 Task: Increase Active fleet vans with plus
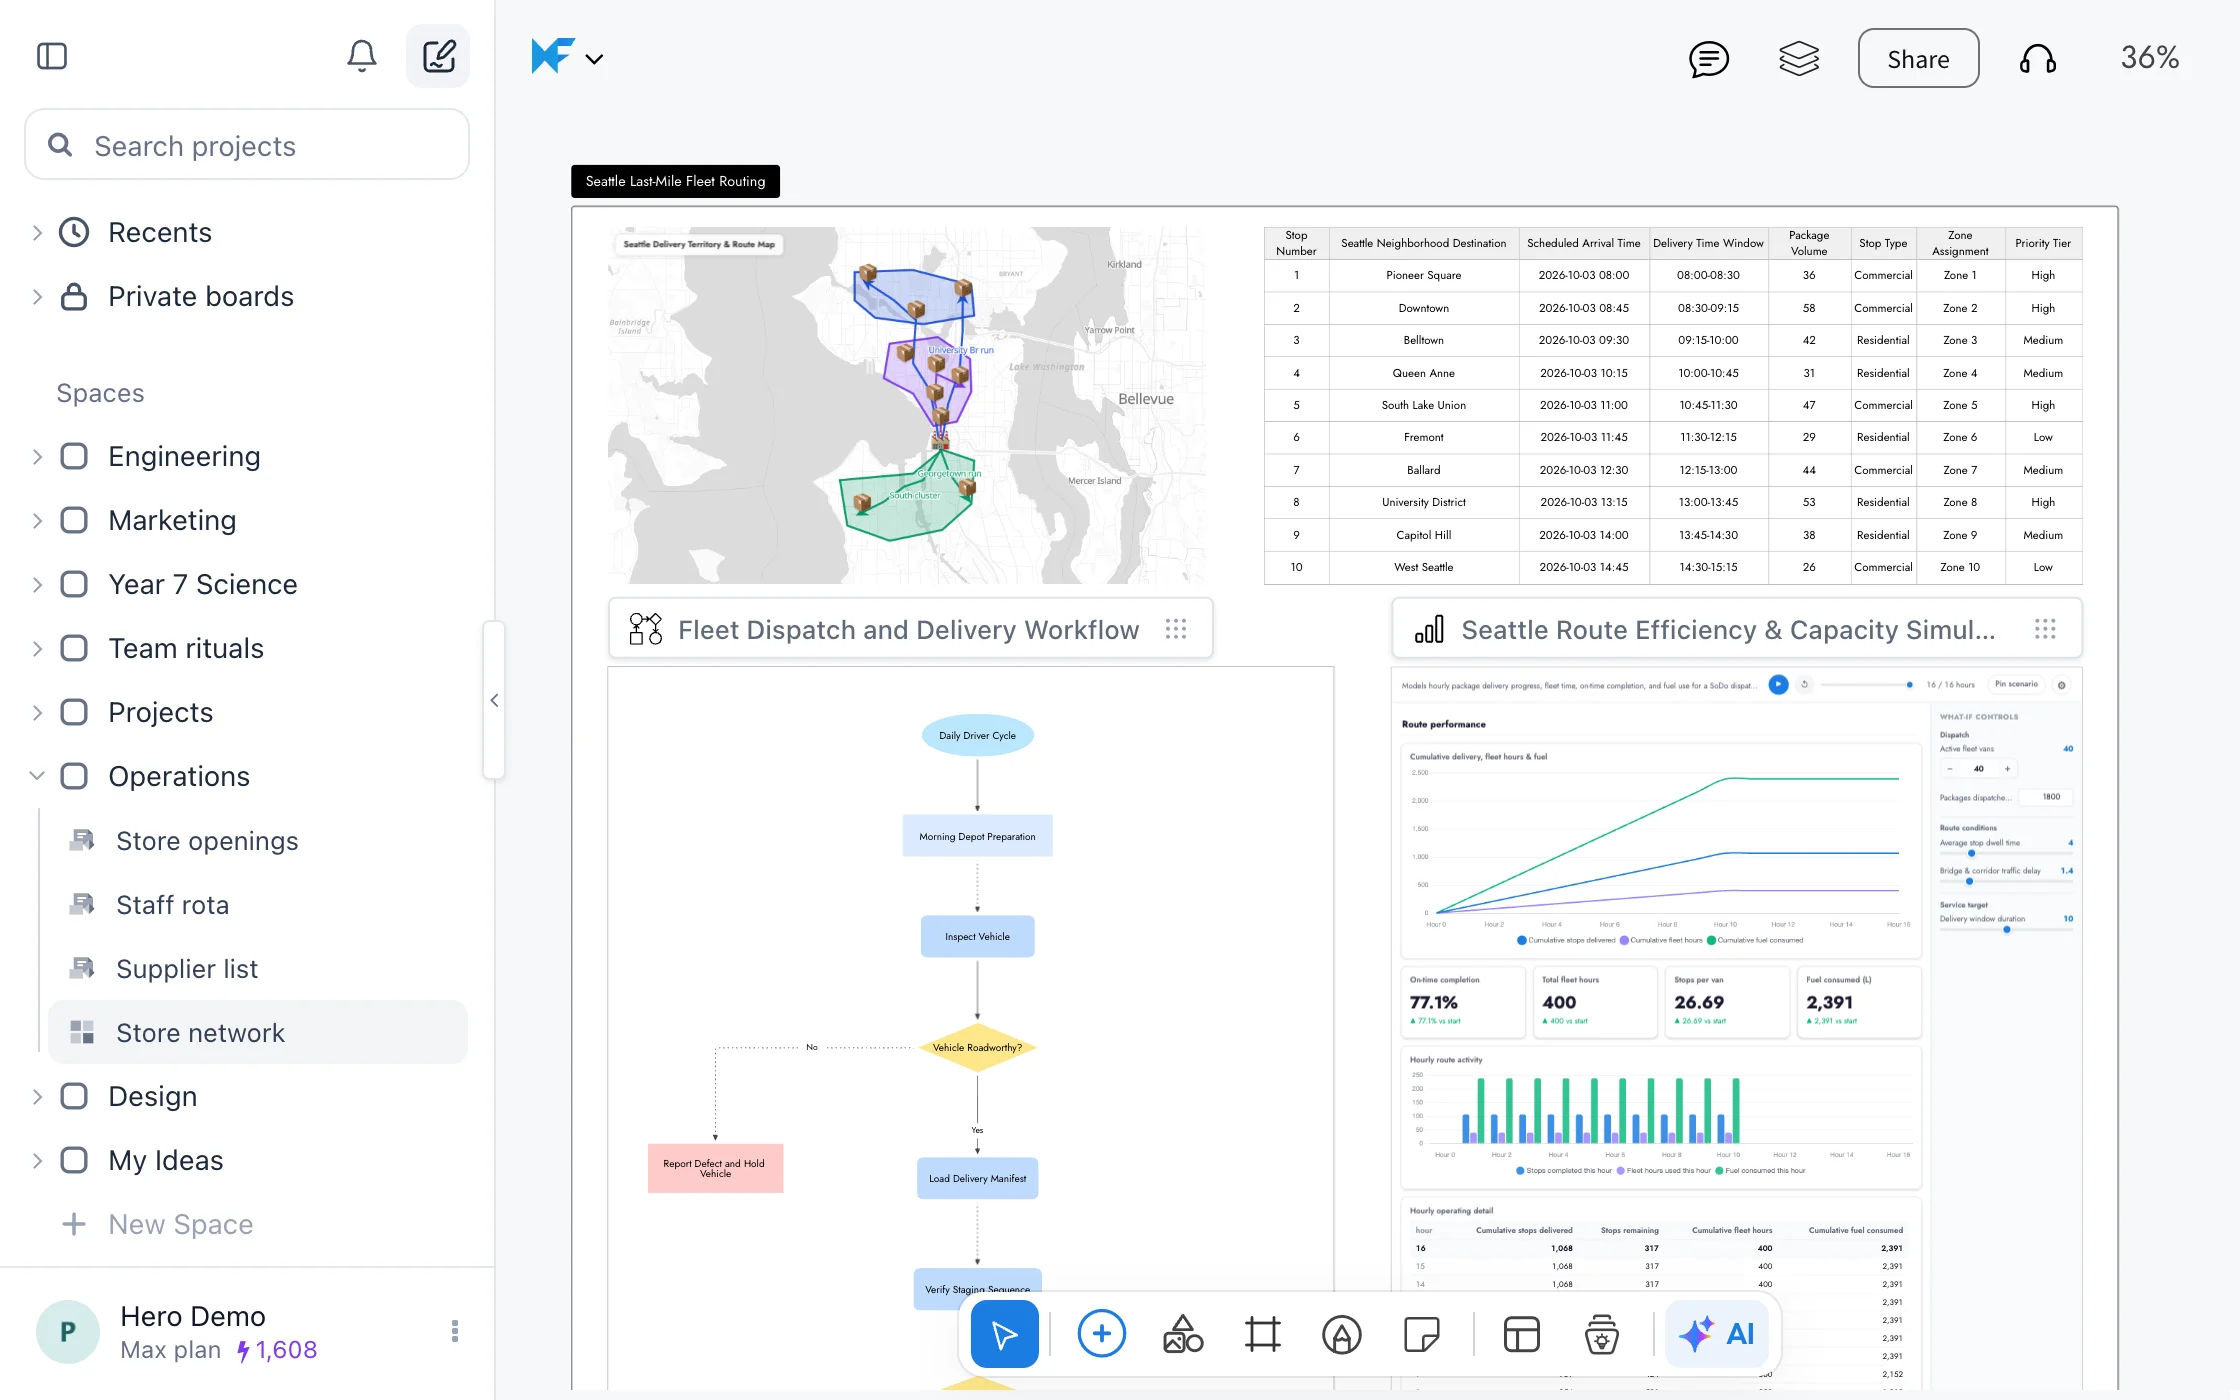point(2007,769)
